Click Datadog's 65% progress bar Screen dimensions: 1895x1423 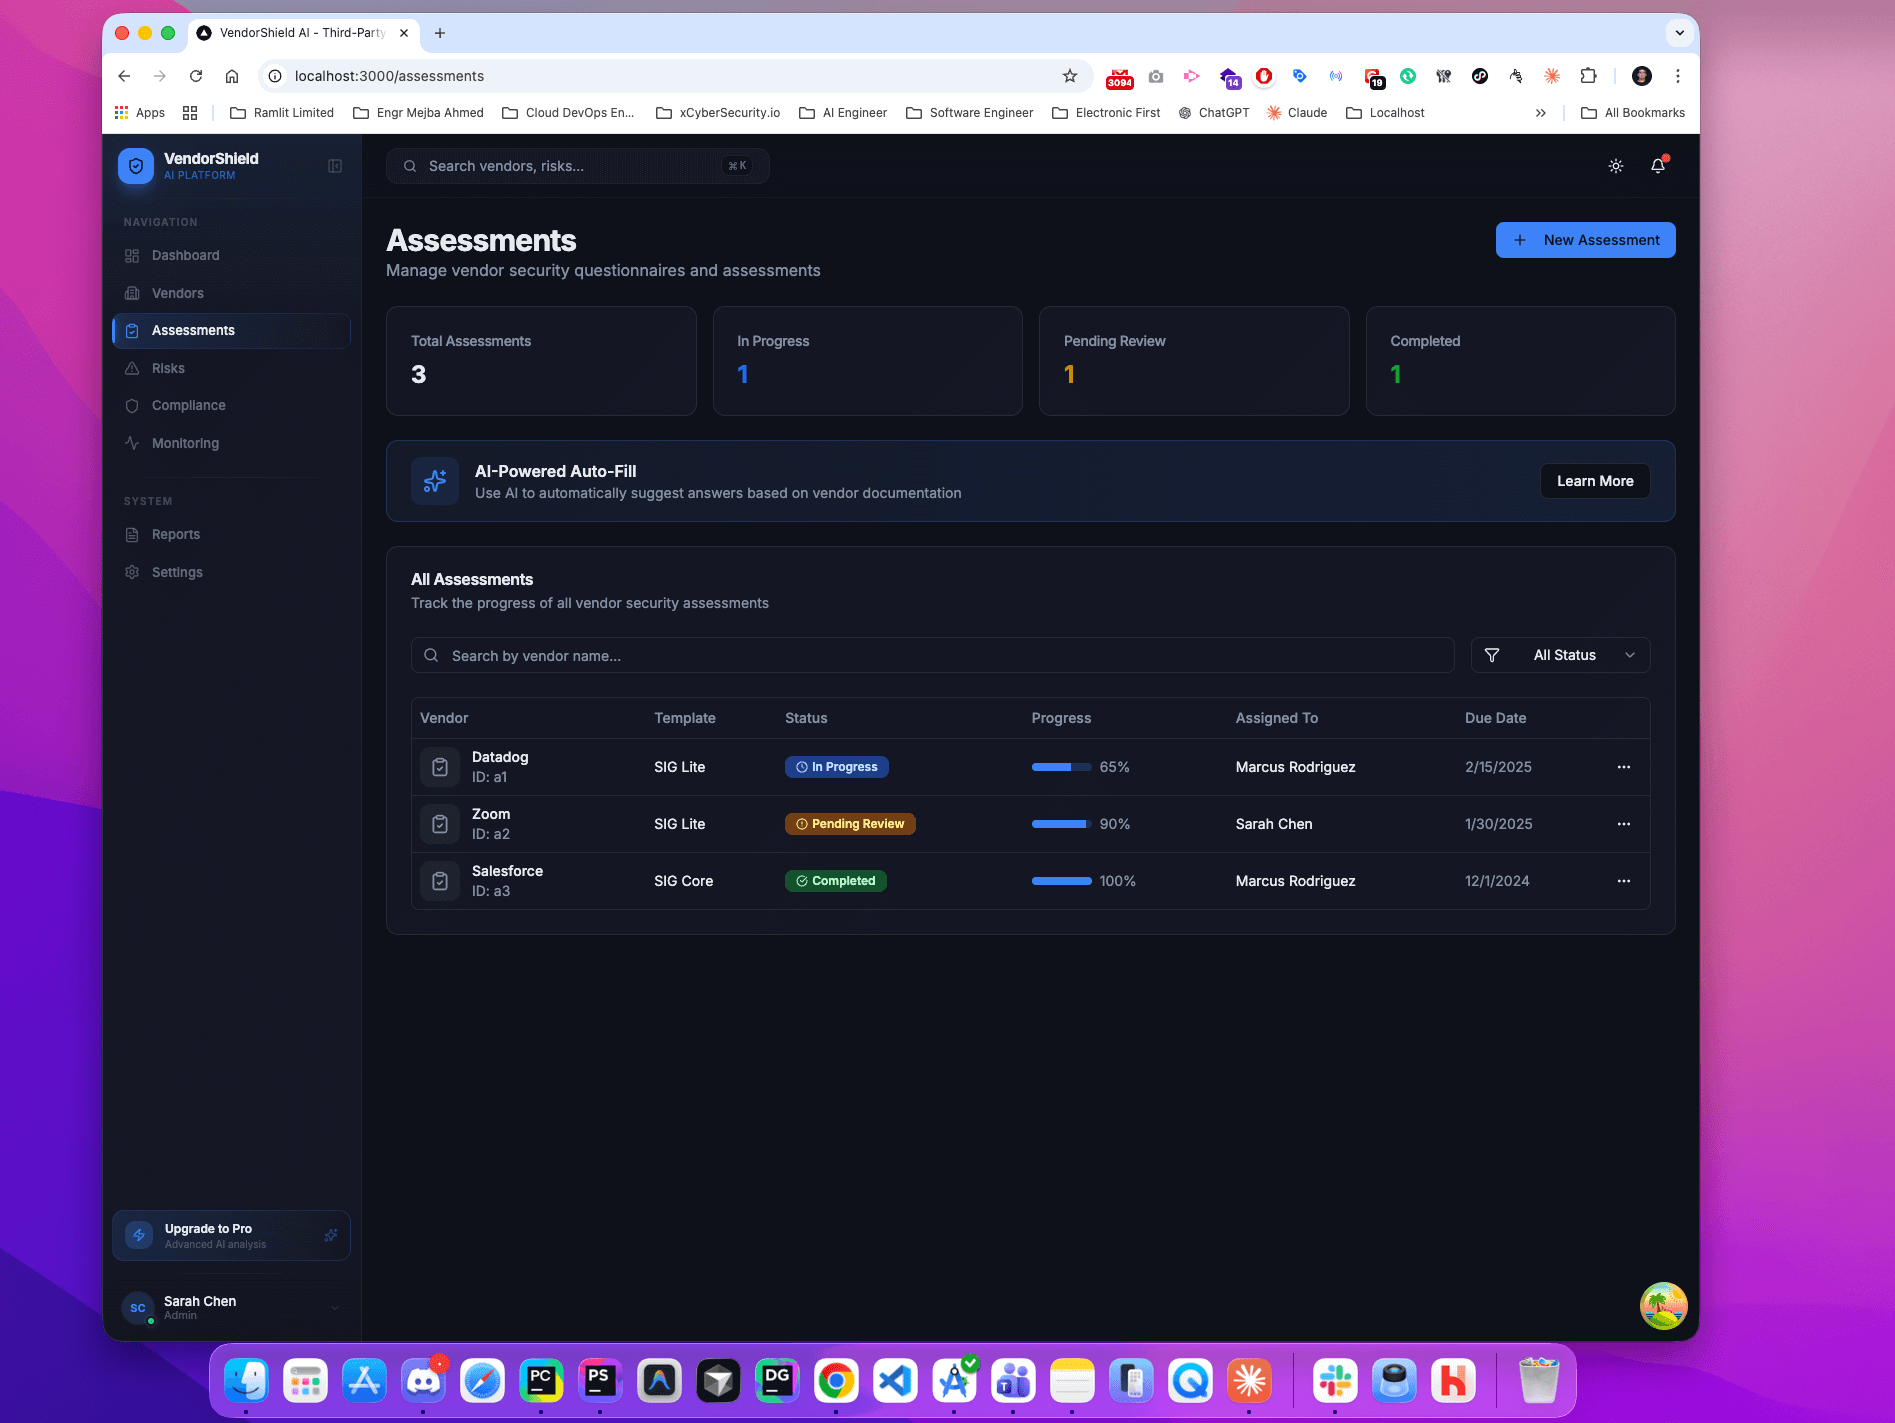pos(1060,766)
